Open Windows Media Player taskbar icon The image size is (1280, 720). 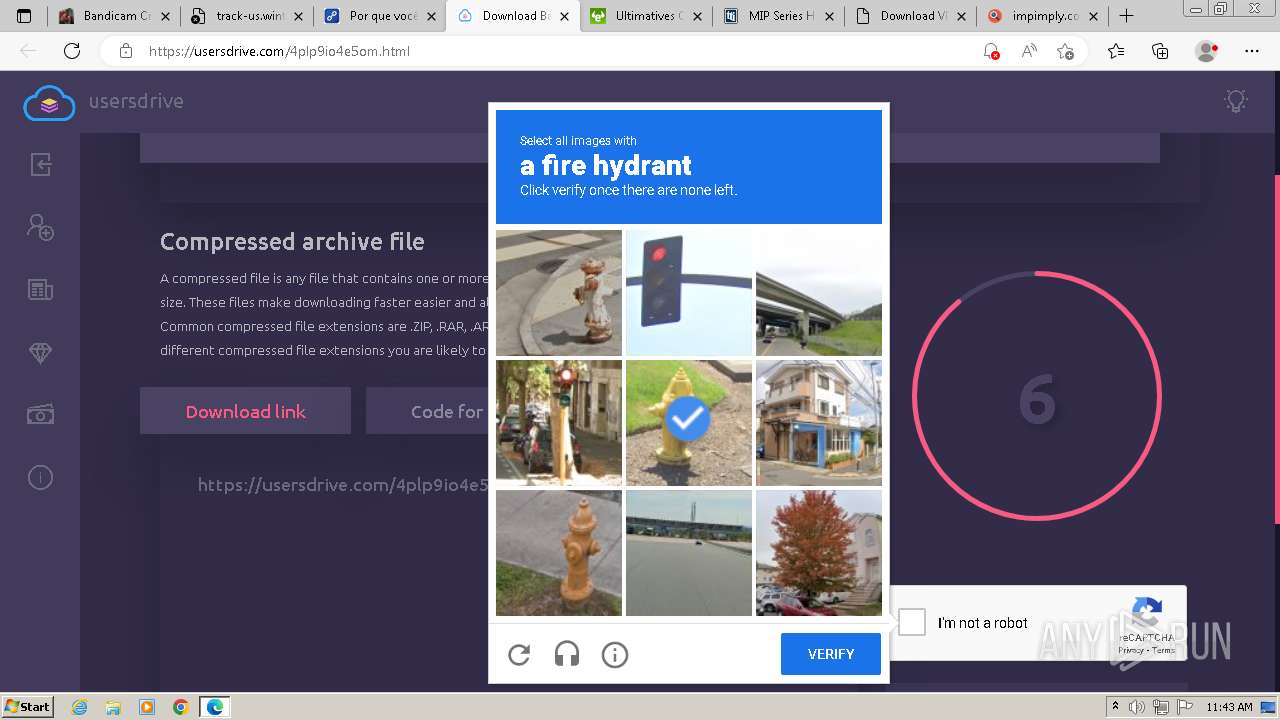(x=147, y=707)
